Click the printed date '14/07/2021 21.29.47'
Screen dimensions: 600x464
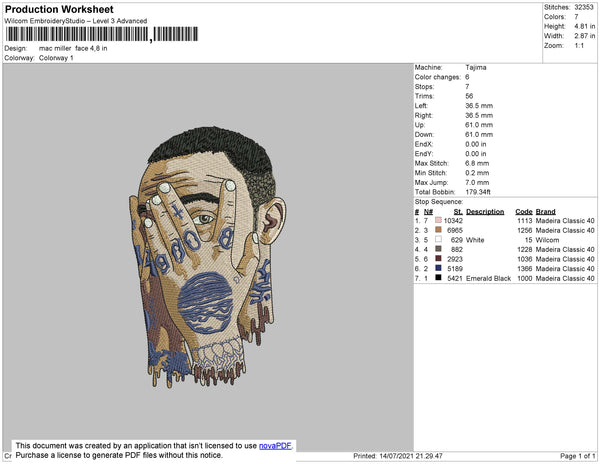[x=411, y=456]
